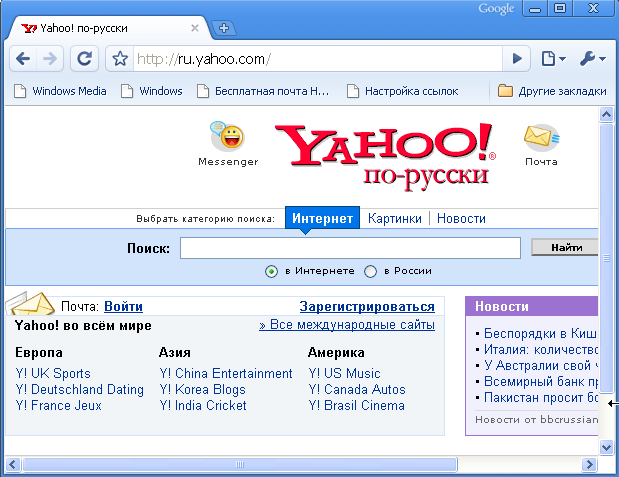The height and width of the screenshot is (477, 619).
Task: Open Y! UK Sports link
Action: (x=53, y=373)
